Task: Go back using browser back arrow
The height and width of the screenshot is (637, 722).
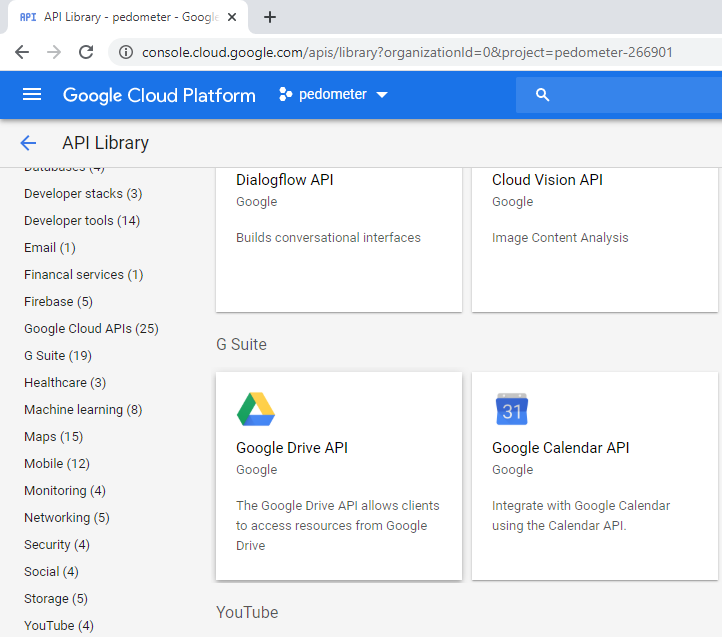Action: [x=22, y=52]
